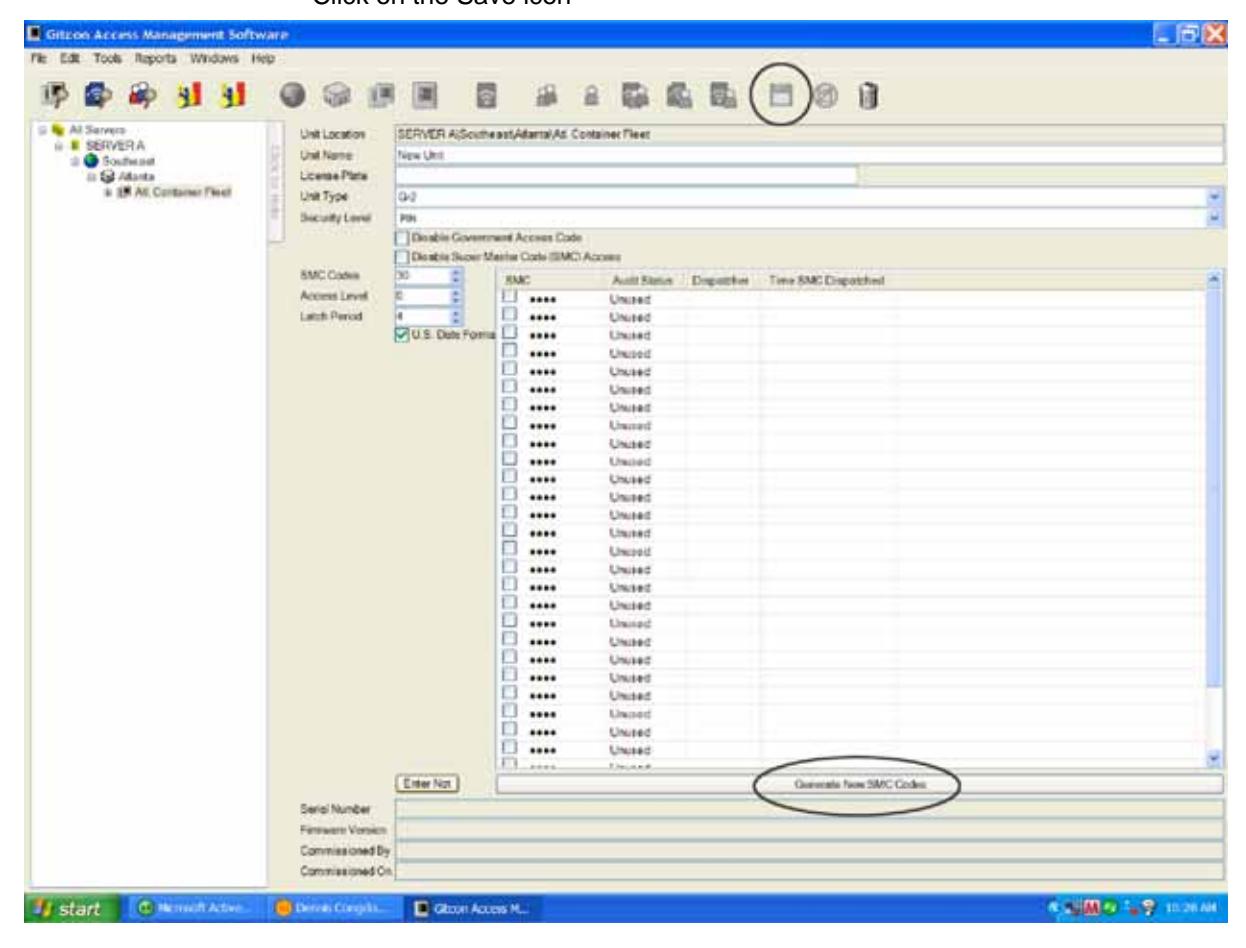This screenshot has width=1246, height=948.
Task: Click the SMC list scroll-up arrow
Action: [x=1216, y=280]
